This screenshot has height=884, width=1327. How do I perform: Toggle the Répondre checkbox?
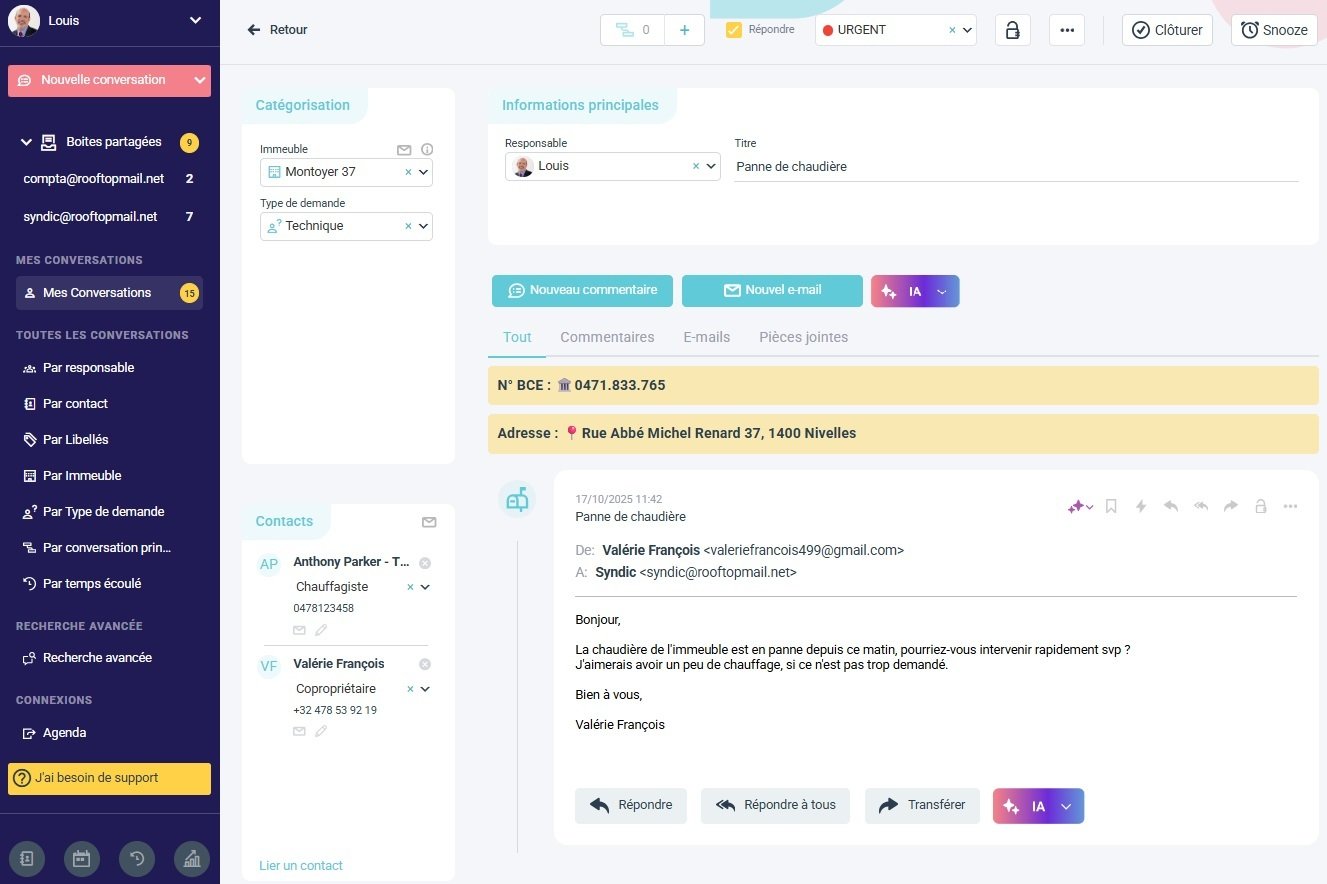point(734,30)
